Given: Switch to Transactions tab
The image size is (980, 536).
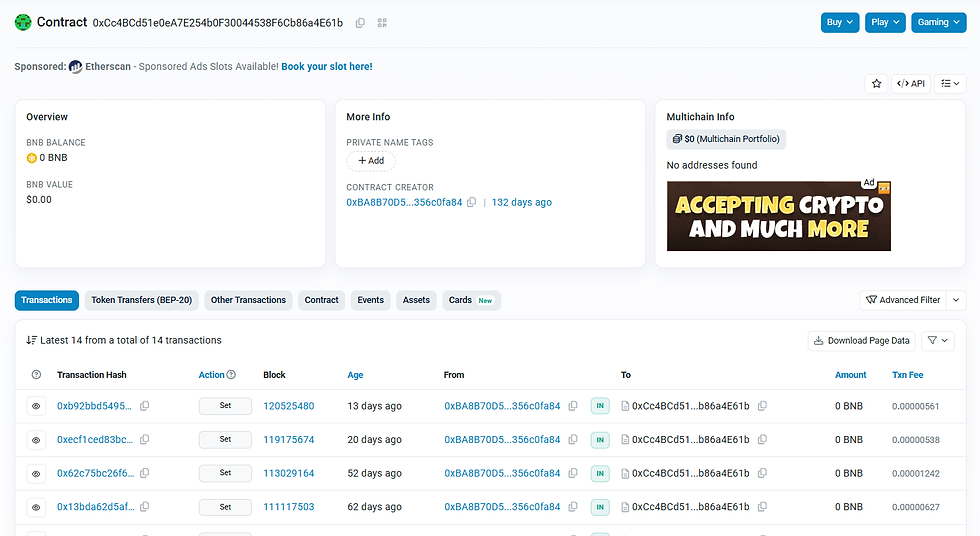Looking at the screenshot, I should click(47, 300).
